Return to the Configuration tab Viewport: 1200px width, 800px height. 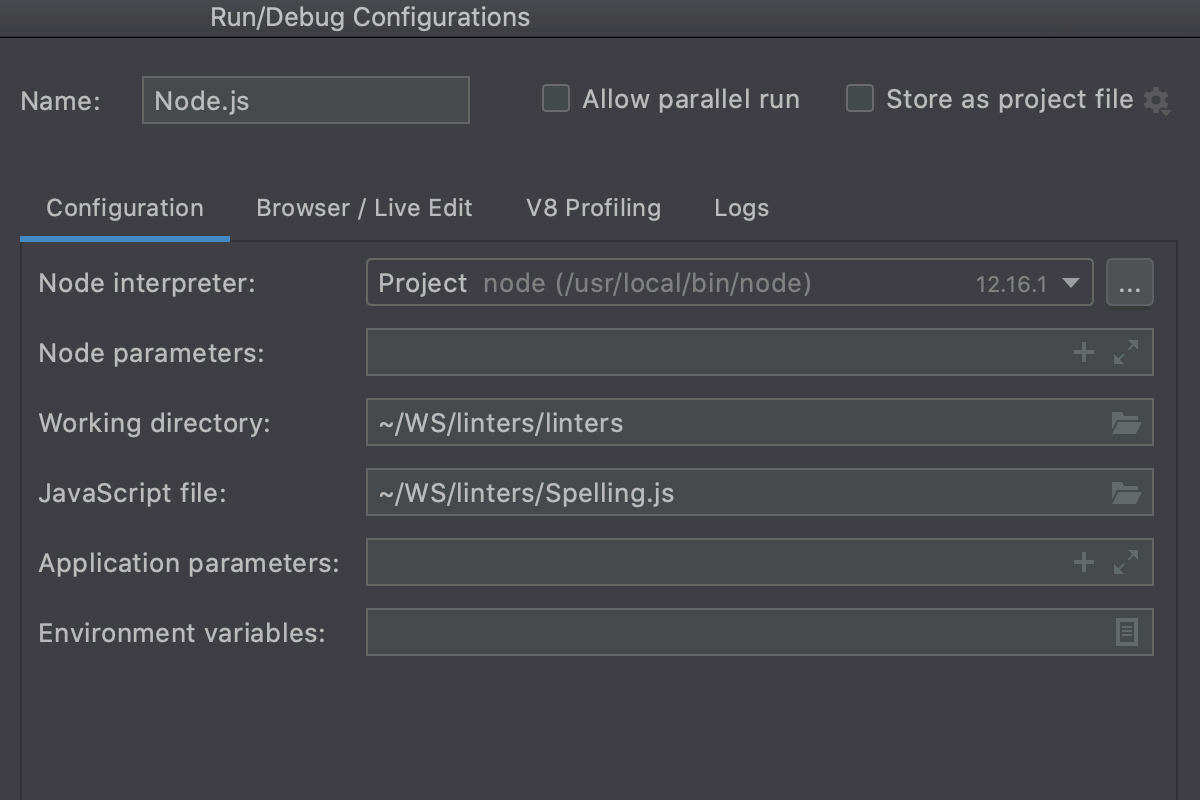124,208
